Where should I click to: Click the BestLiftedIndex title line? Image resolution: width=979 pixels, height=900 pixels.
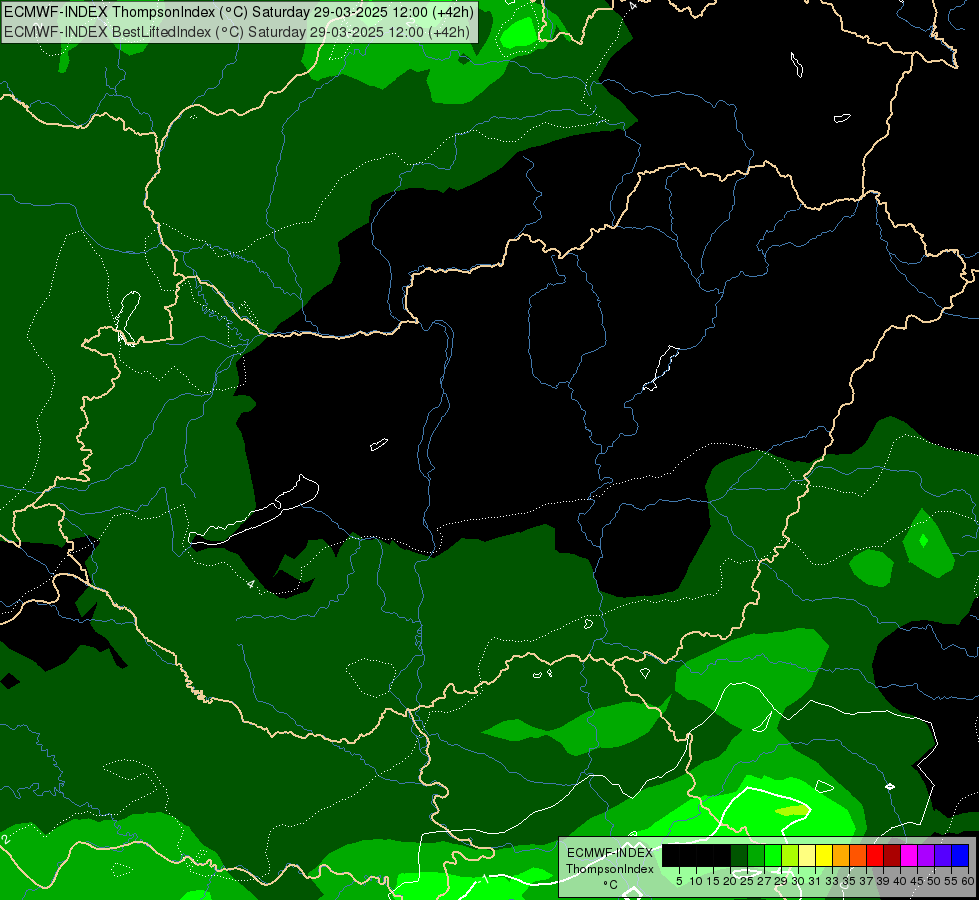pos(237,31)
